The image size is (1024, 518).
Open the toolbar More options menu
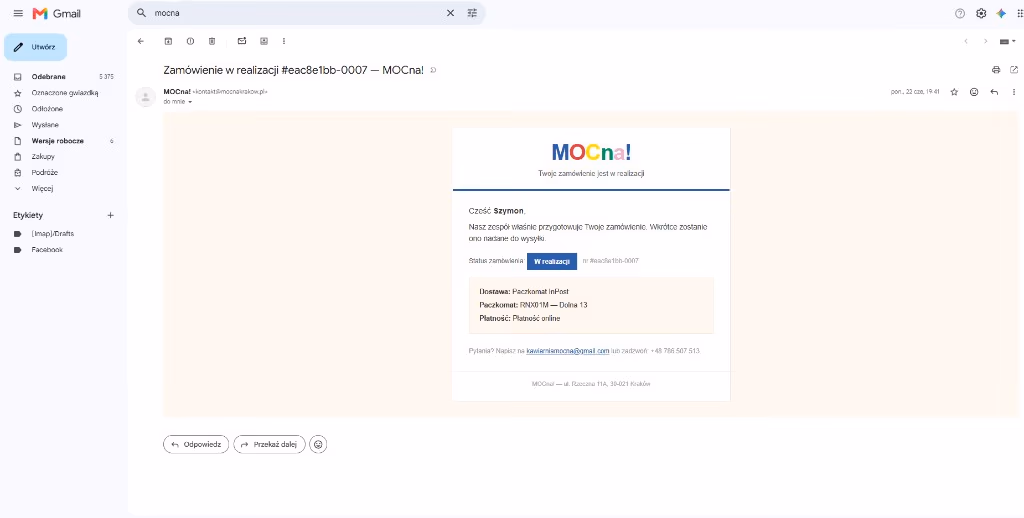284,41
